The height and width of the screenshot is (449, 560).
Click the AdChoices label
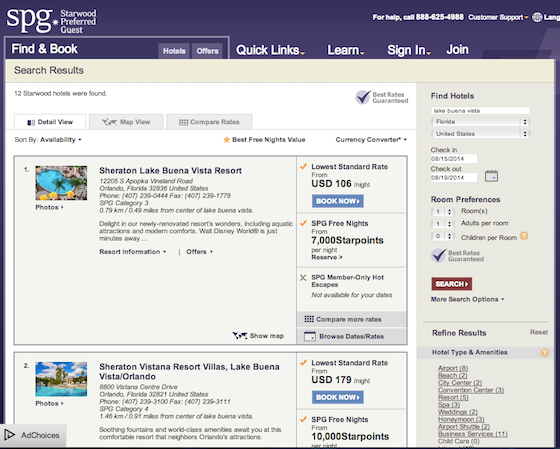tap(40, 435)
